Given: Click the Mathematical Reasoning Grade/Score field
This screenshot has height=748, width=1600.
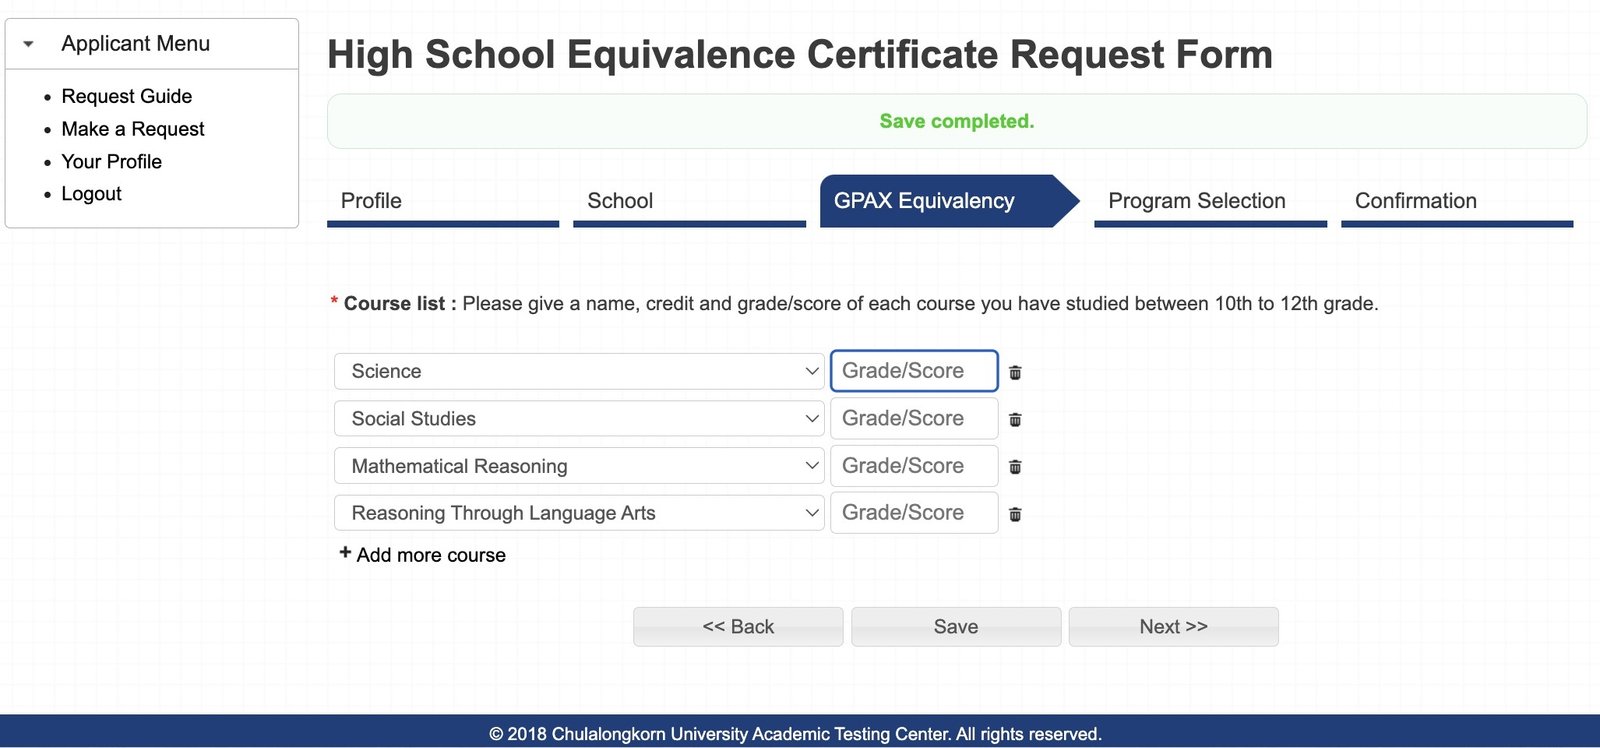Looking at the screenshot, I should click(x=914, y=465).
